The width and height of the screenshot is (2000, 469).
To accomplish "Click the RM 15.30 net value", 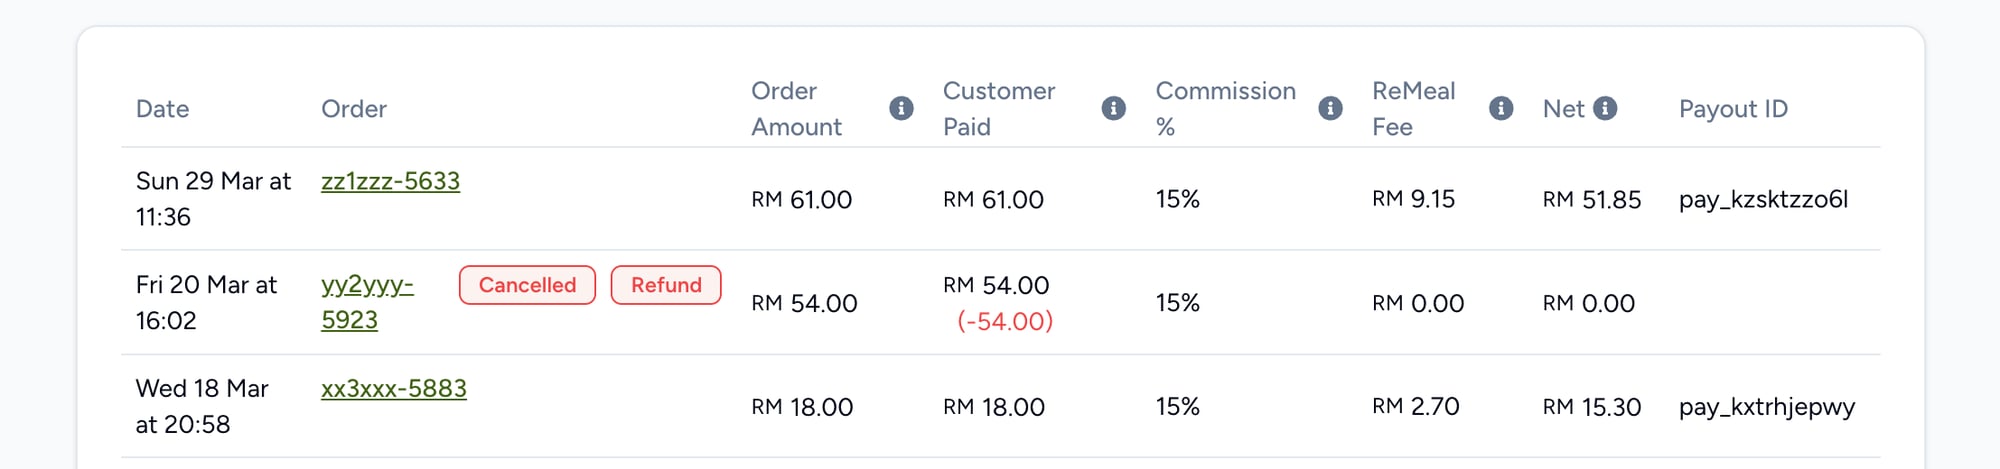I will (x=1591, y=407).
